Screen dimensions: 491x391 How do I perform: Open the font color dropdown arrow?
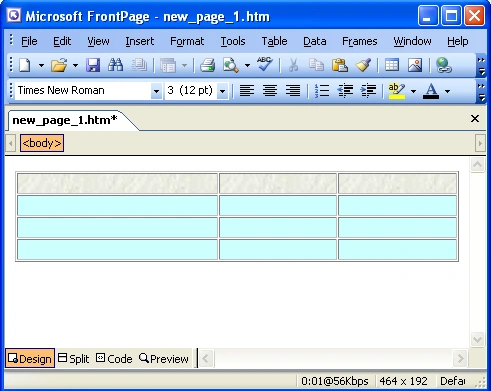point(448,91)
